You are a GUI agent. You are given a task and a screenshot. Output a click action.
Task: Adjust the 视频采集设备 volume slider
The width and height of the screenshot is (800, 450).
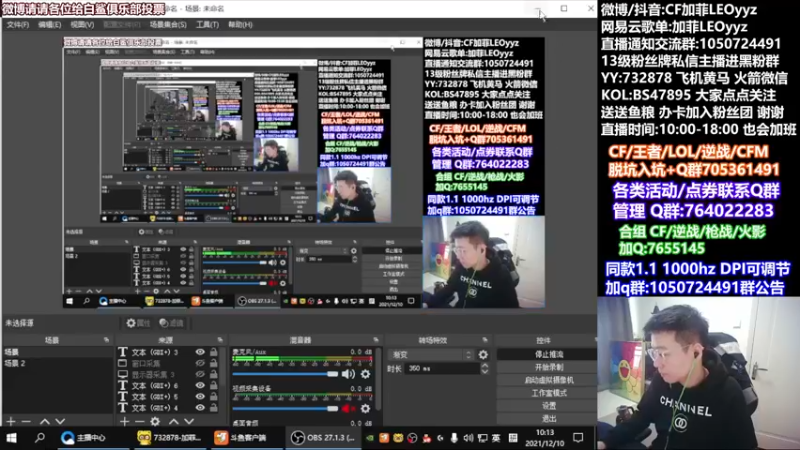pos(285,409)
